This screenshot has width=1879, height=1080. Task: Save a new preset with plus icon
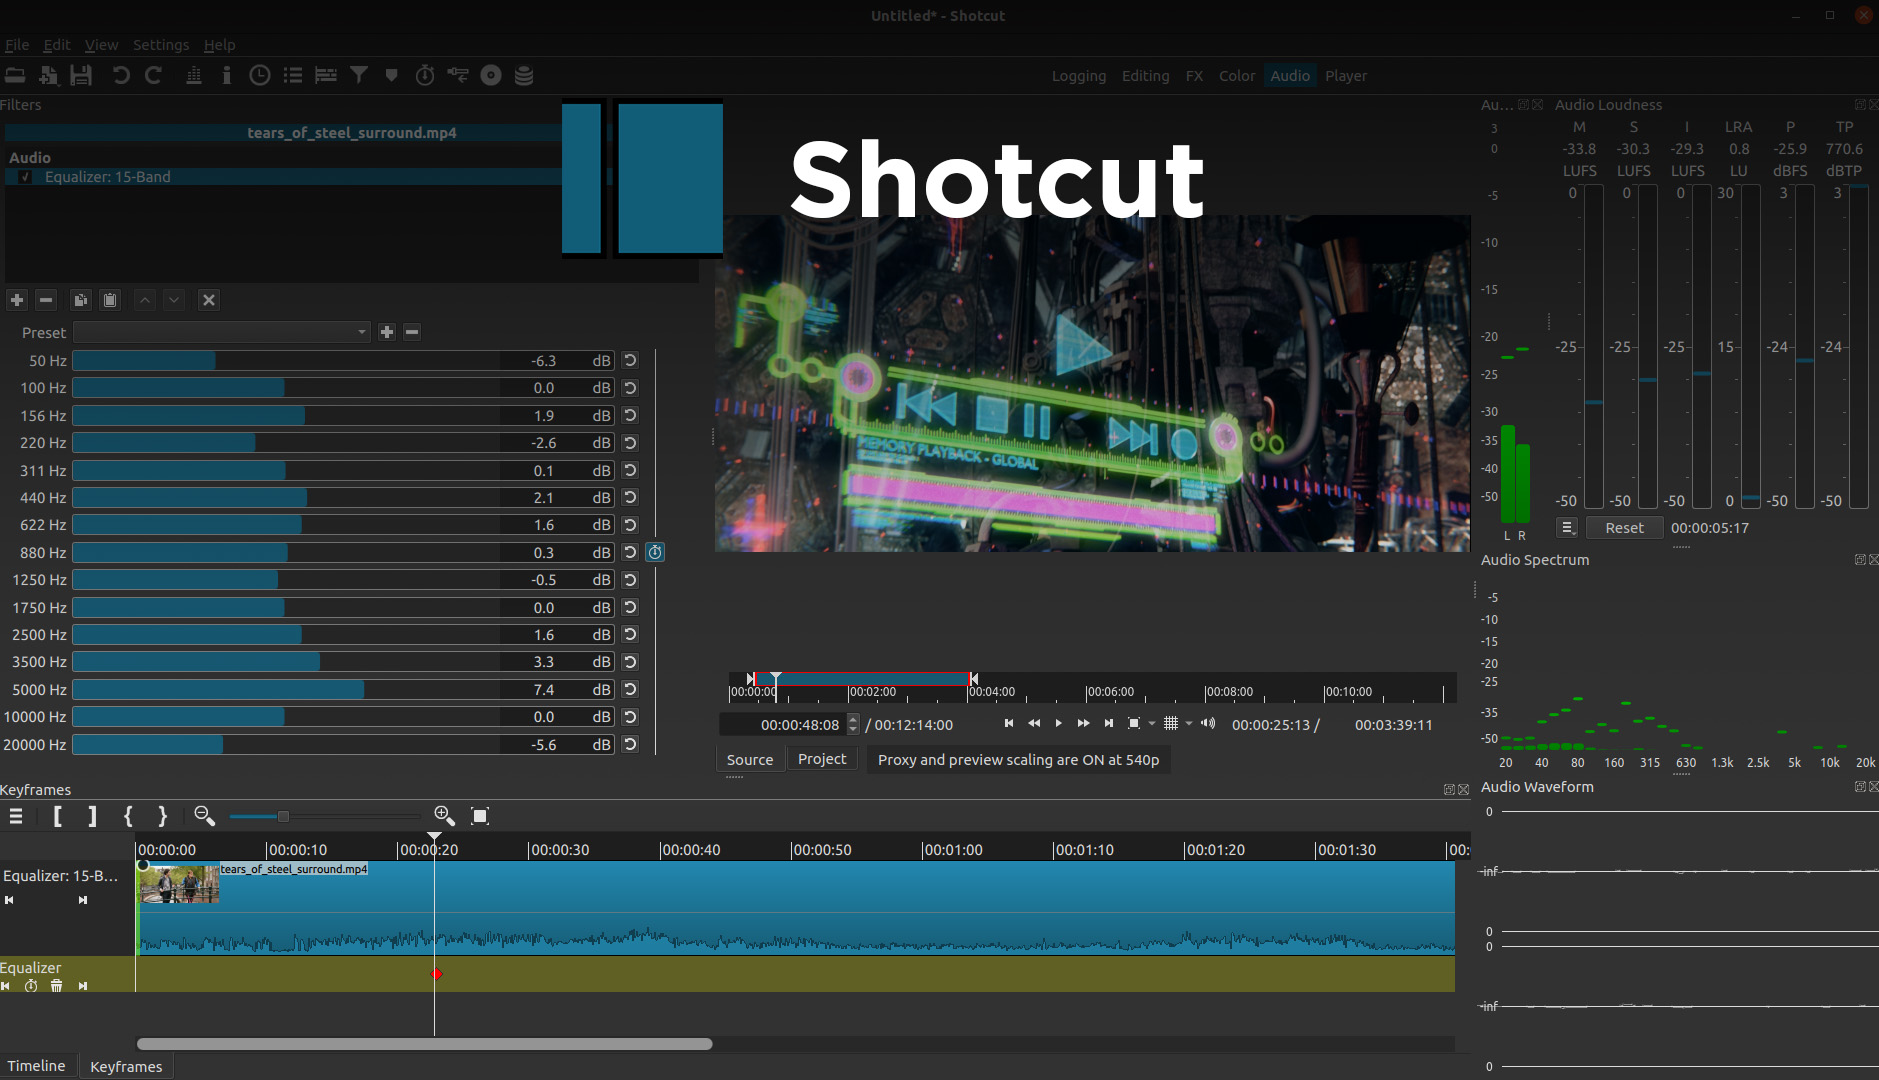click(x=387, y=332)
